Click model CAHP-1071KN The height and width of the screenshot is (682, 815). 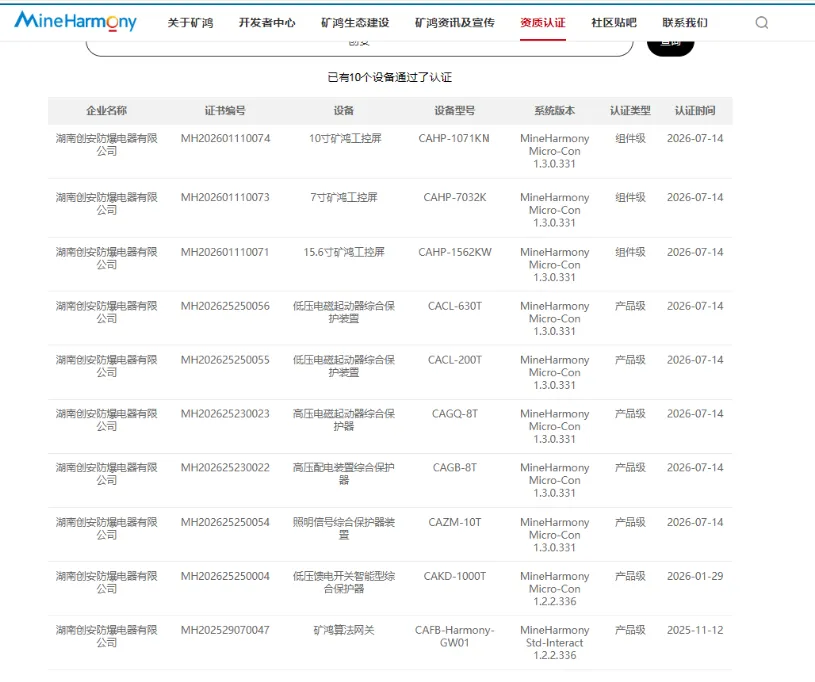point(454,138)
